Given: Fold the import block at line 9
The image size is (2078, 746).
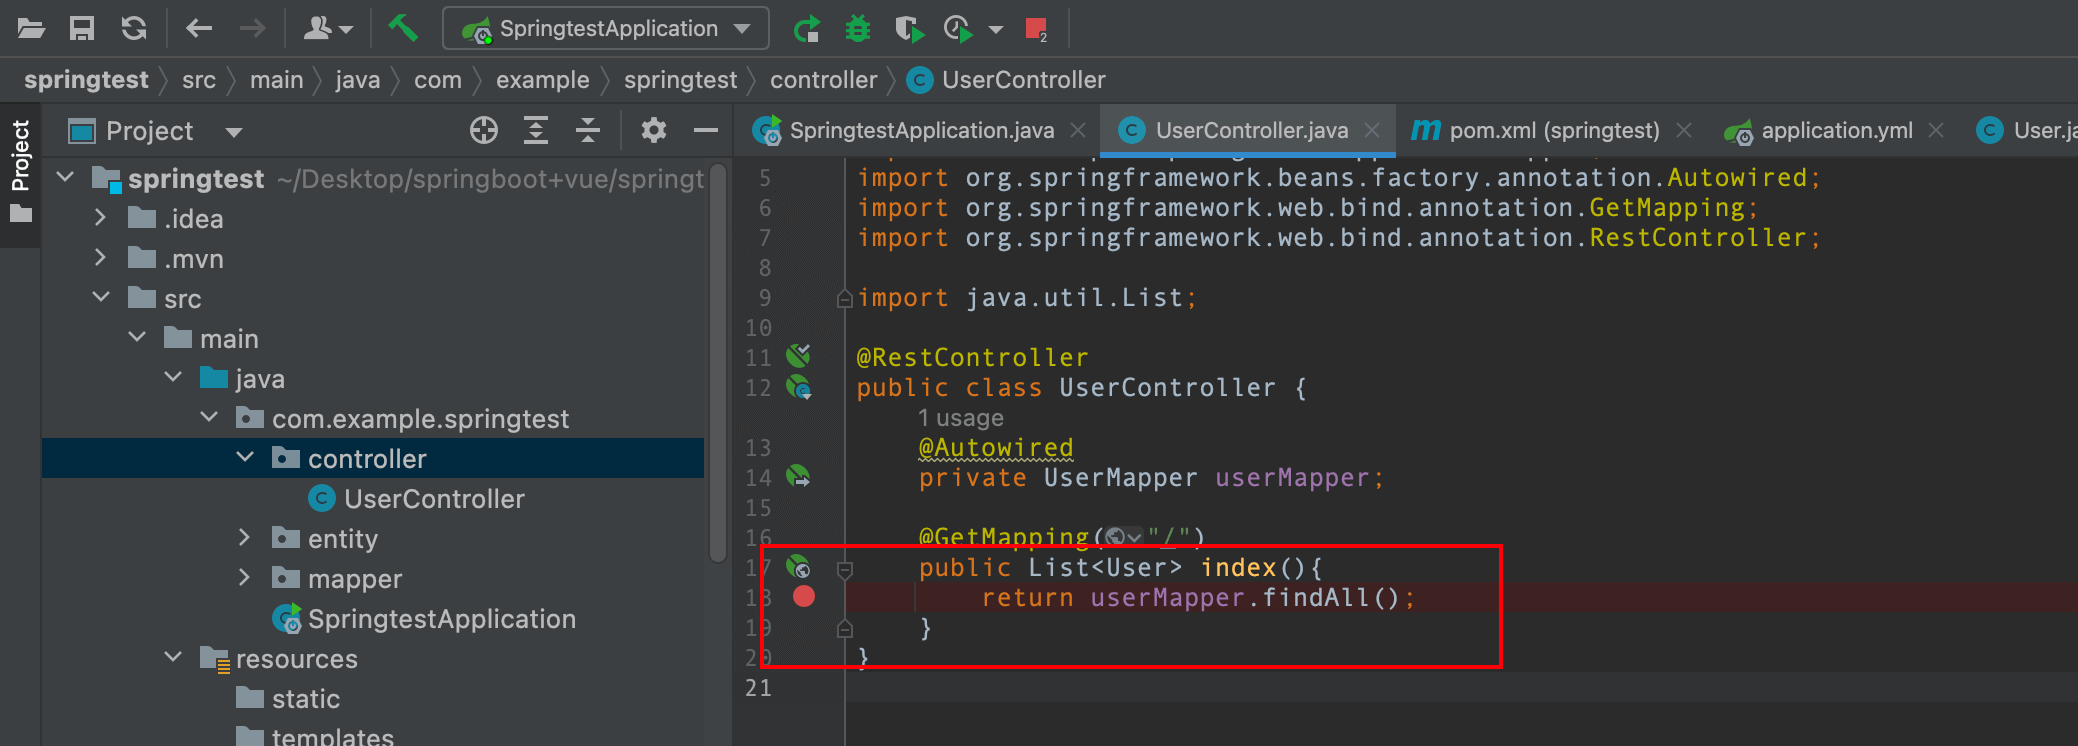Looking at the screenshot, I should [845, 298].
